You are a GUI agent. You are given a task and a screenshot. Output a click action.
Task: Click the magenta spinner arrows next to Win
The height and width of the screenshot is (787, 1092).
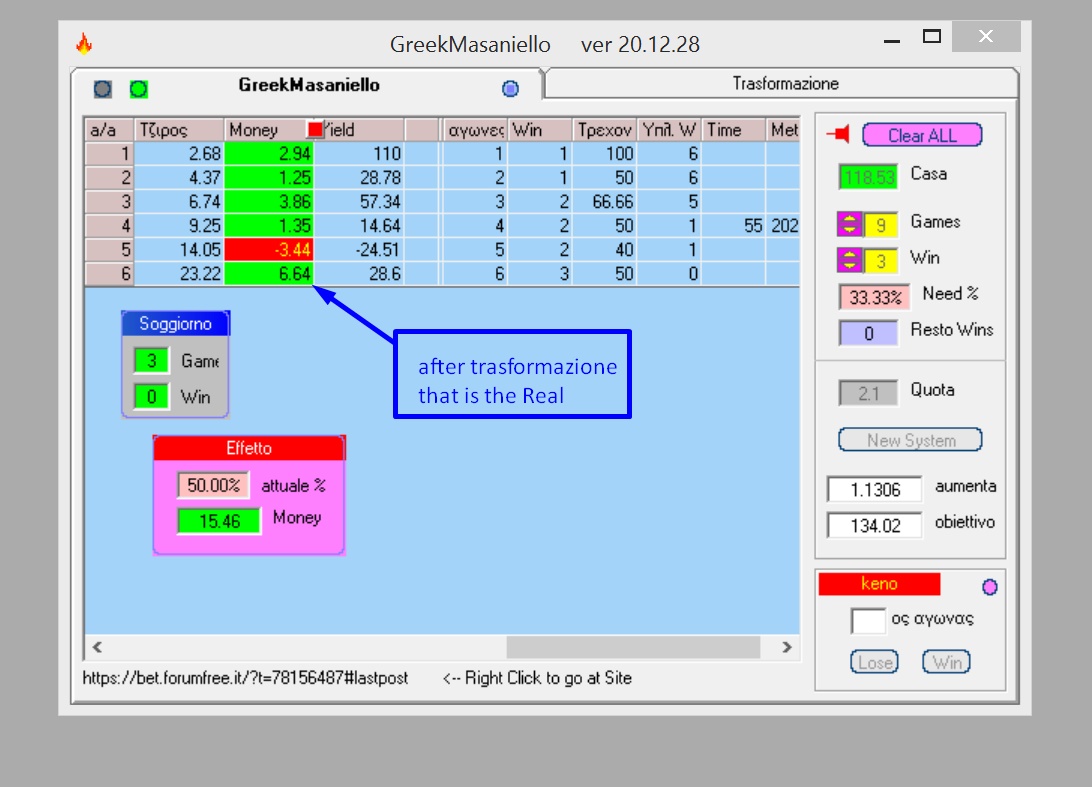click(x=850, y=260)
